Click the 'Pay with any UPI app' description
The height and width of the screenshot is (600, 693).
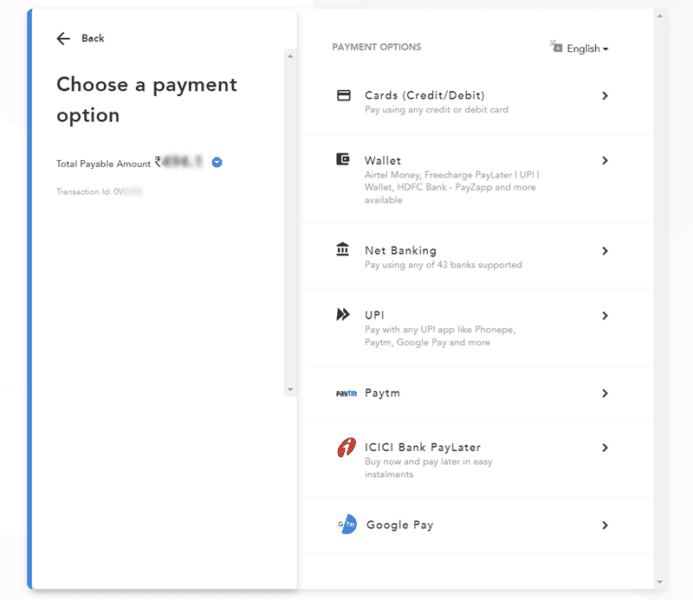click(440, 336)
